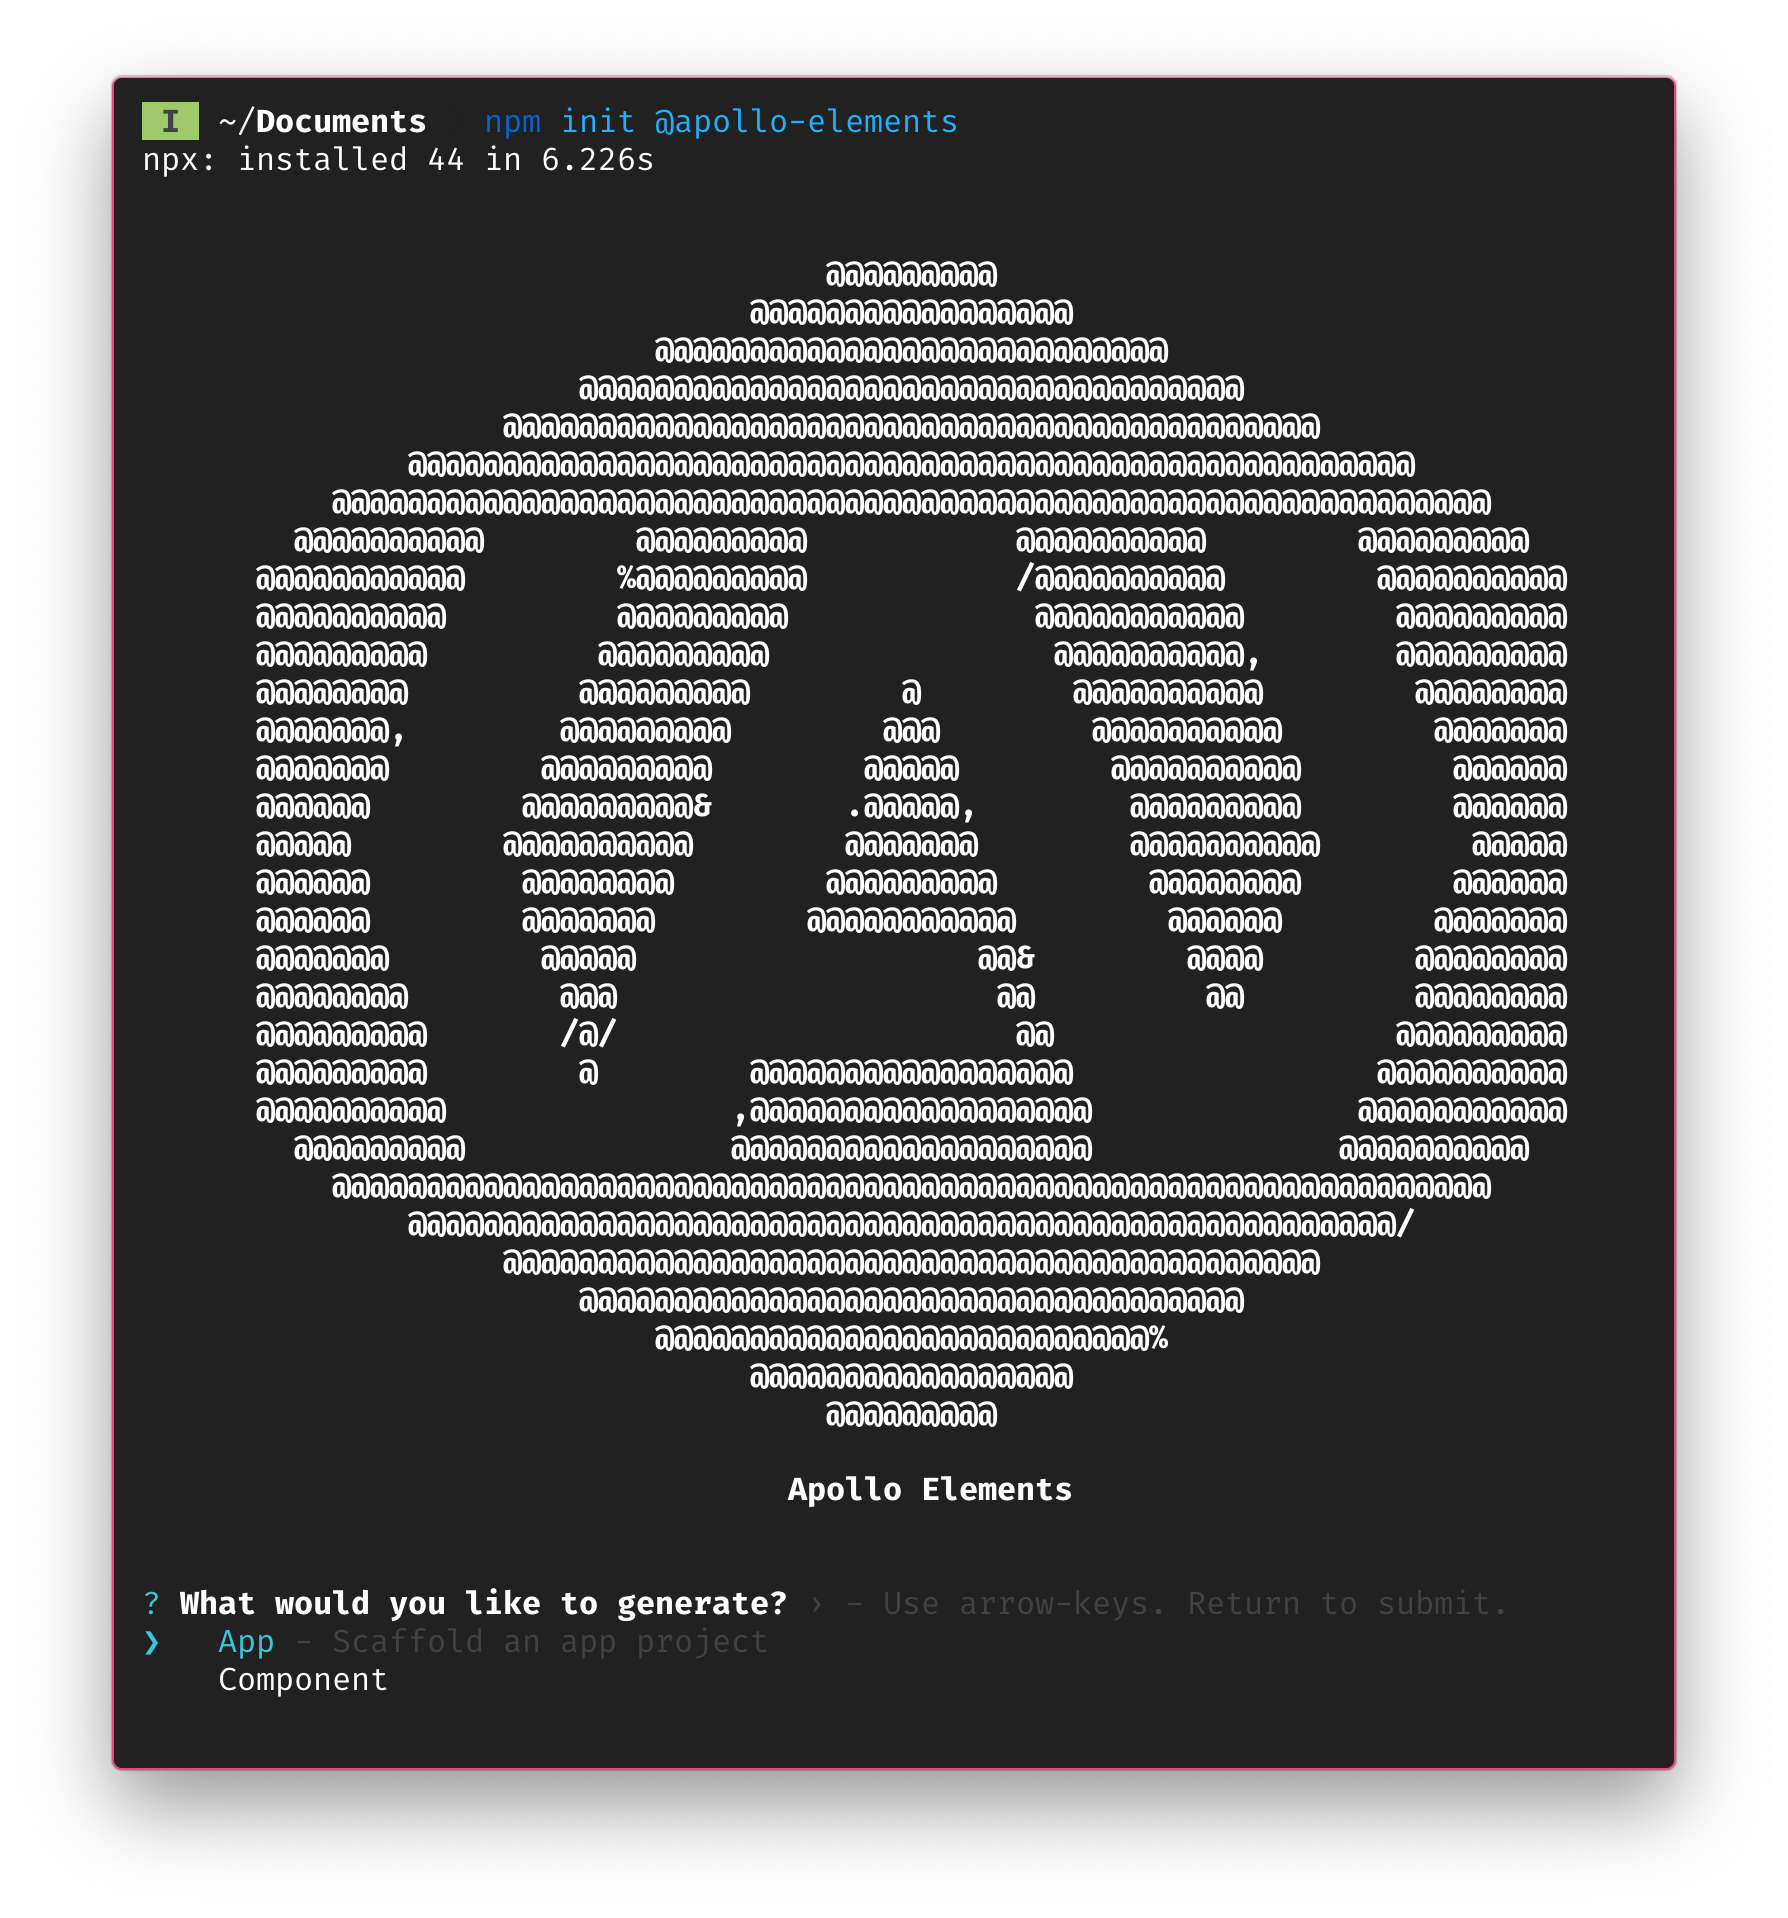
Task: Click the 'npx: installed 44 in 6.226s' line
Action: [x=398, y=160]
